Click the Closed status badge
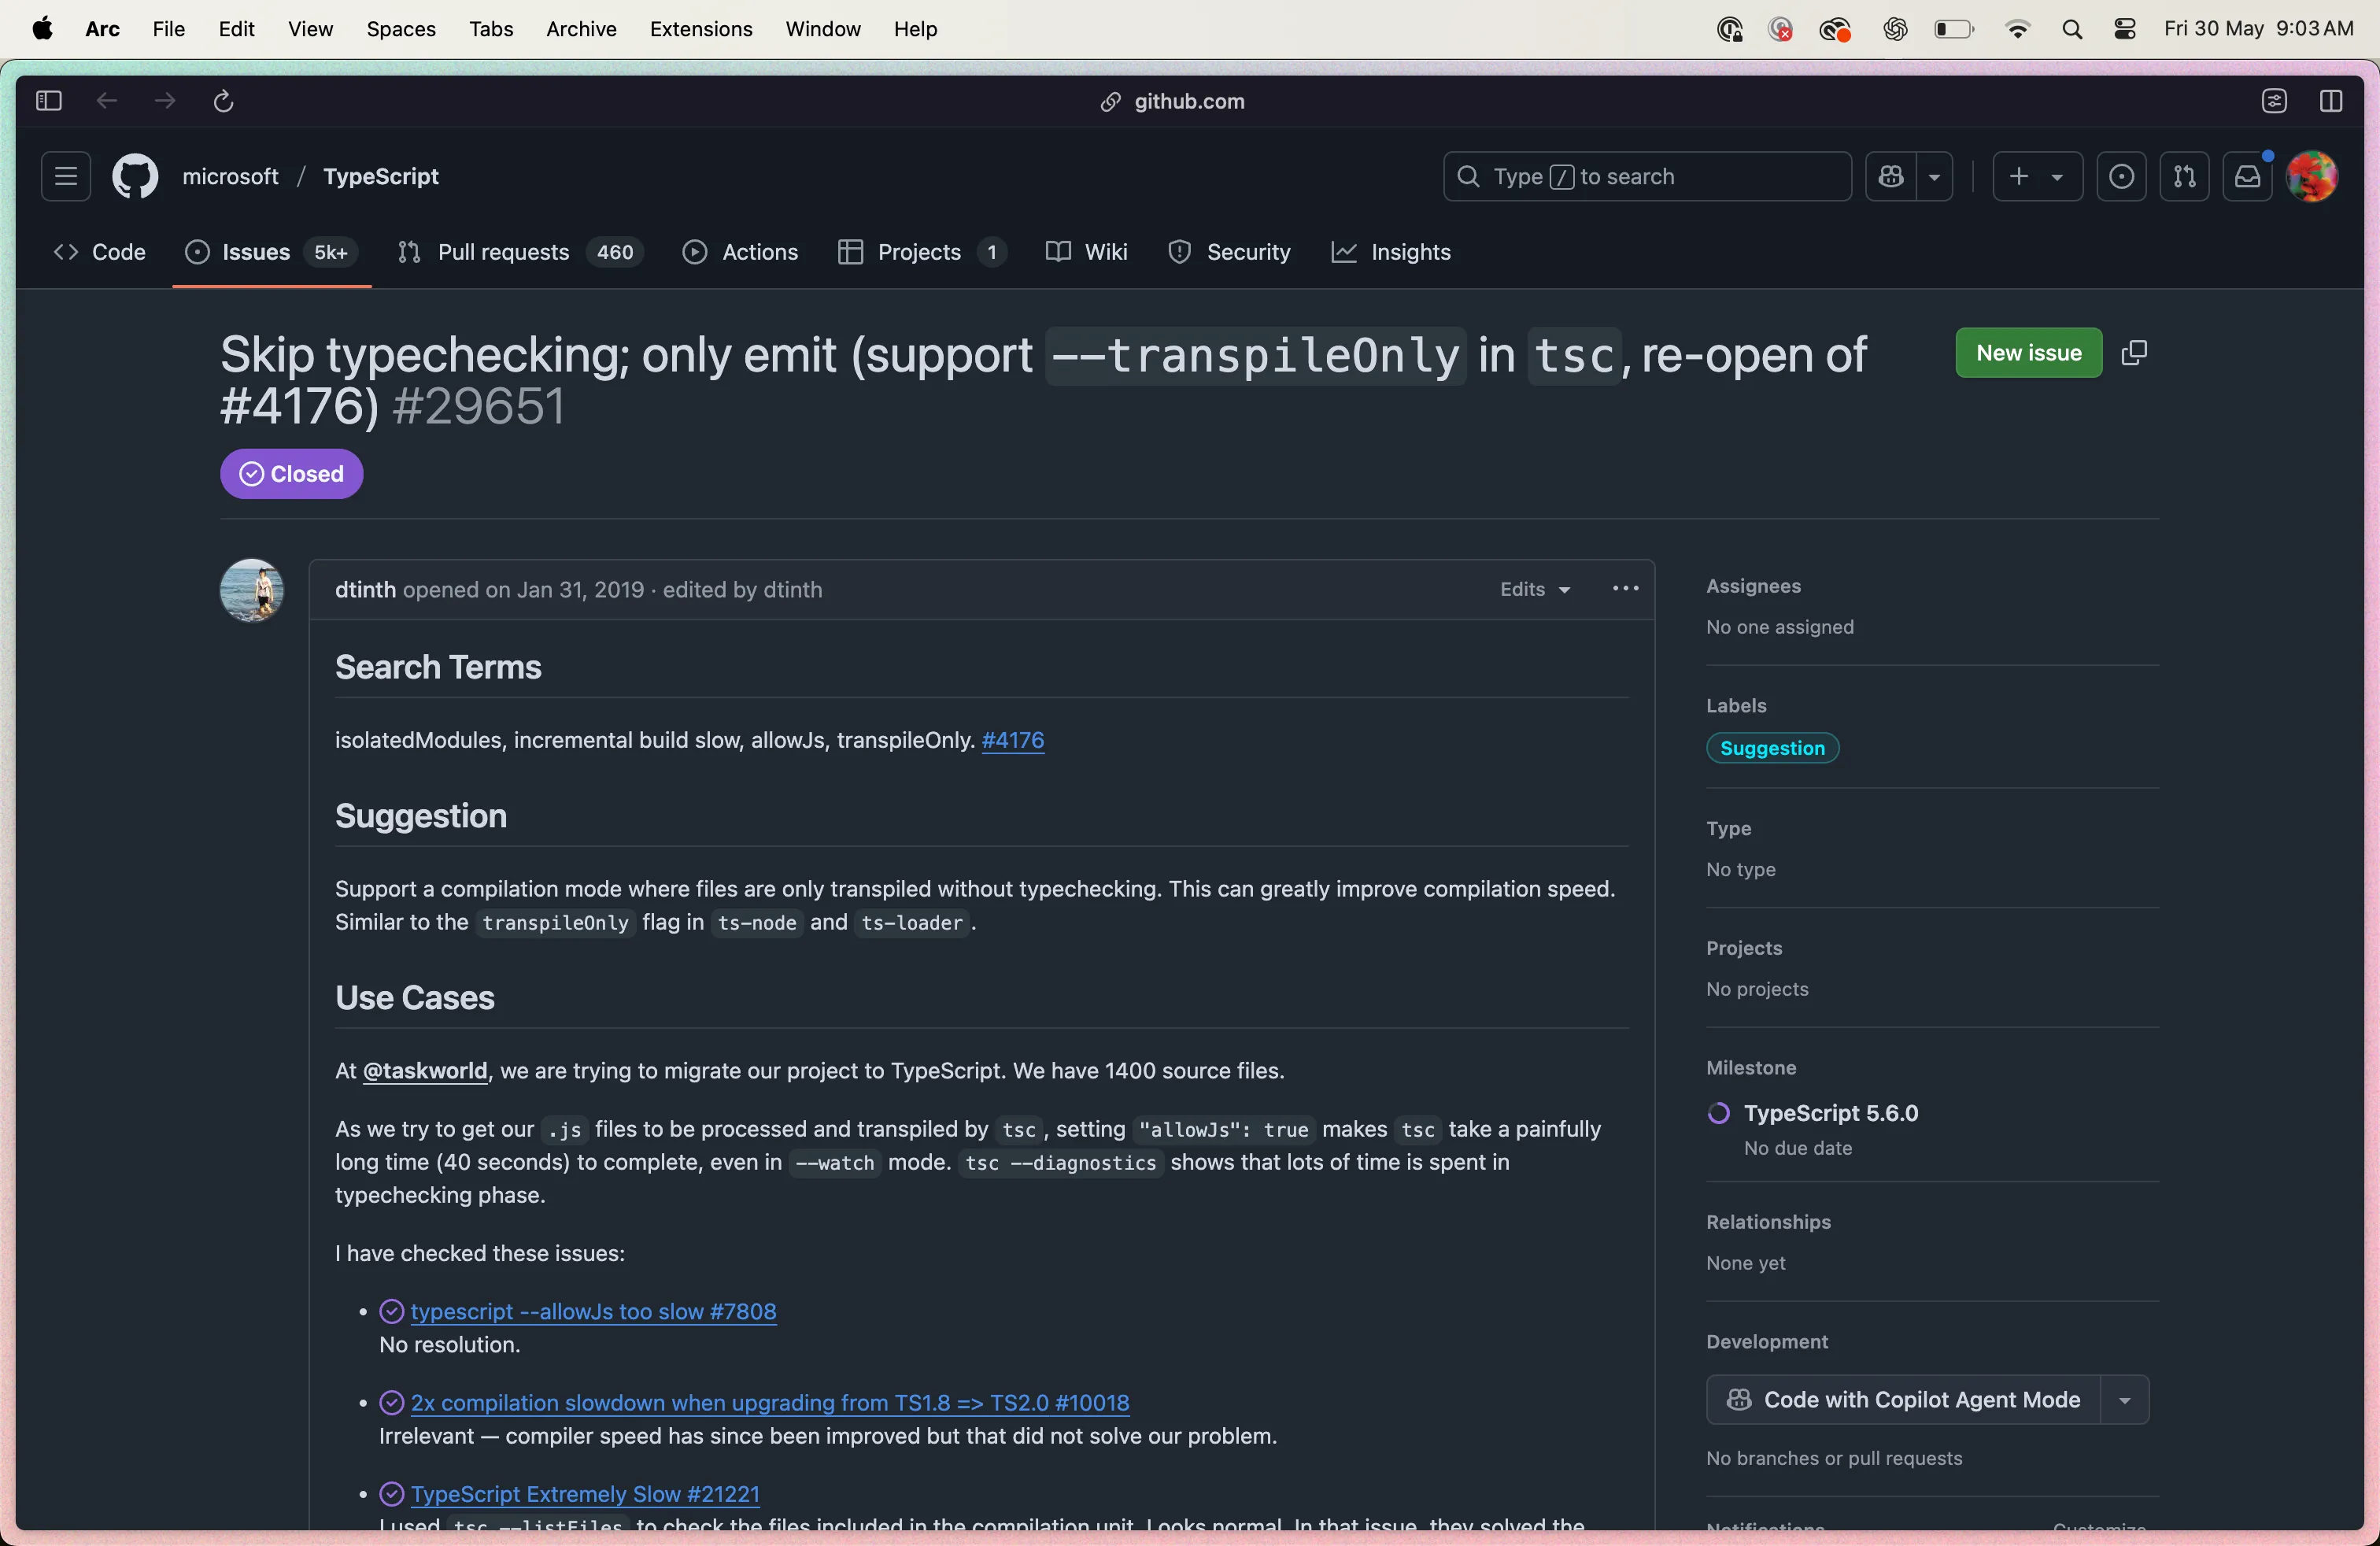Image resolution: width=2380 pixels, height=1546 pixels. (x=291, y=474)
